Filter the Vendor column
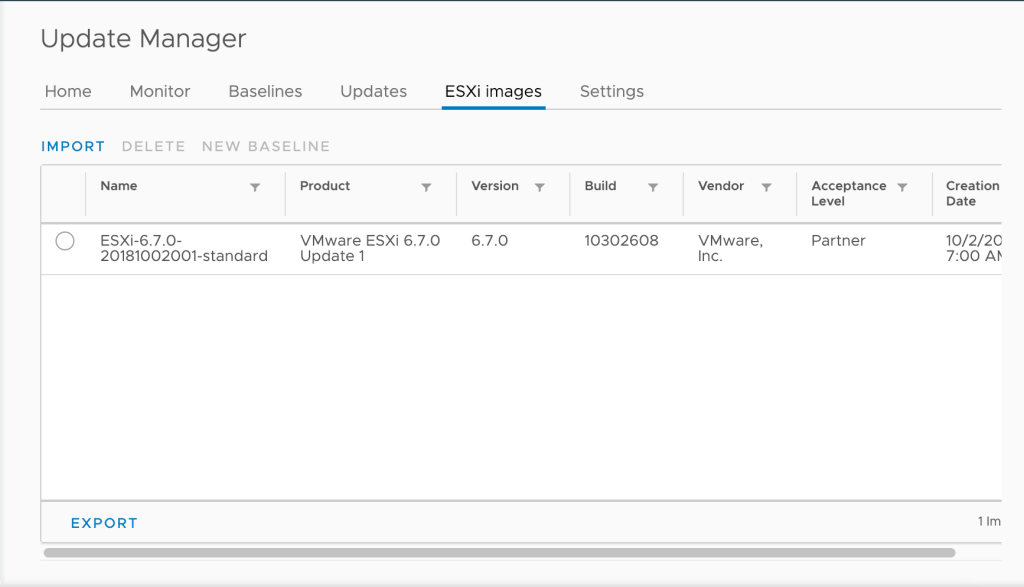1024x587 pixels. click(767, 187)
